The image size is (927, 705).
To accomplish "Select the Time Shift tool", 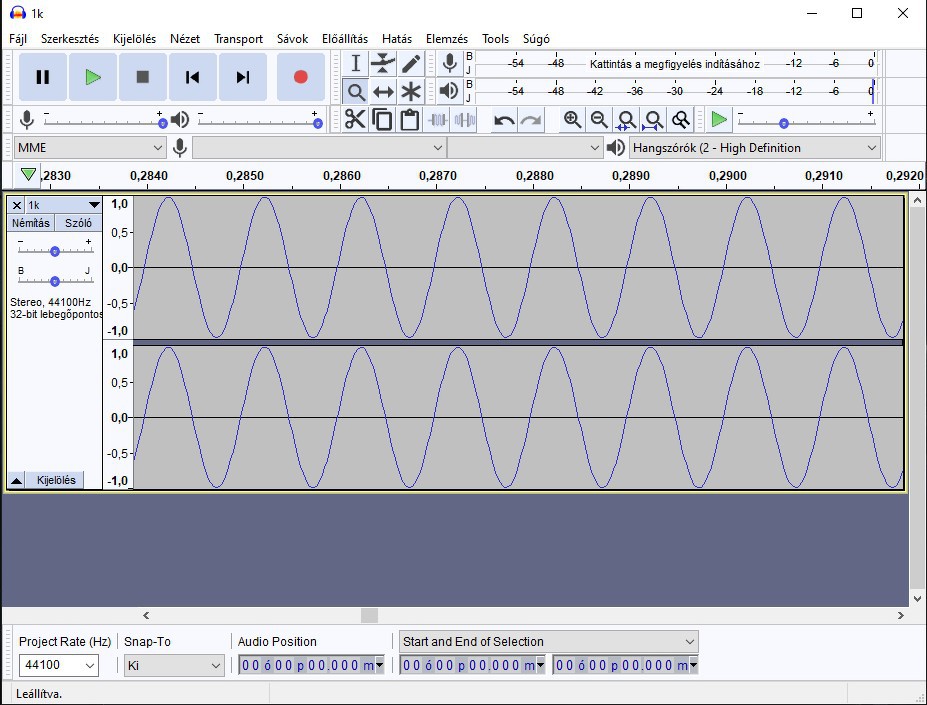I will tap(383, 92).
